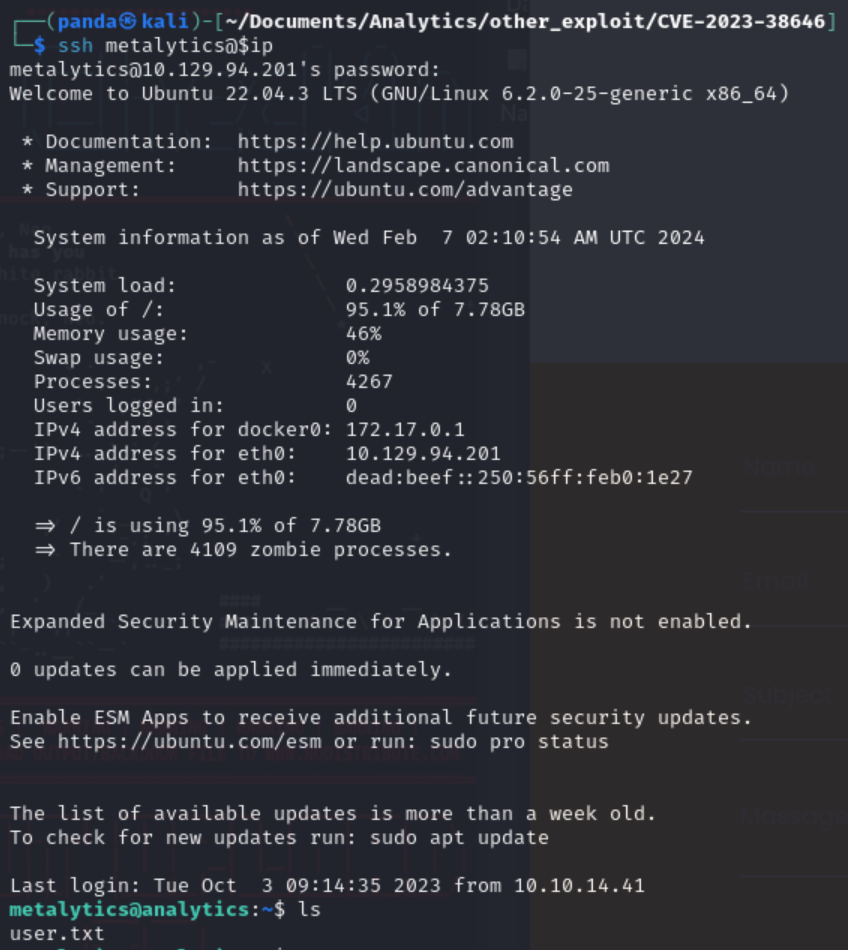
Task: Click the zombie processes warning line
Action: pyautogui.click(x=244, y=550)
